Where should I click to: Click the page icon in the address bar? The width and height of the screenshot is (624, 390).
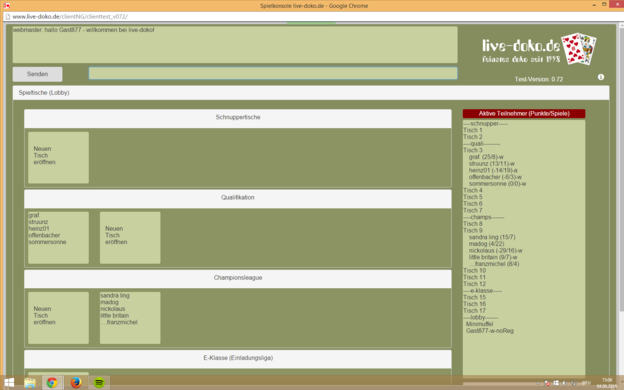(7, 17)
